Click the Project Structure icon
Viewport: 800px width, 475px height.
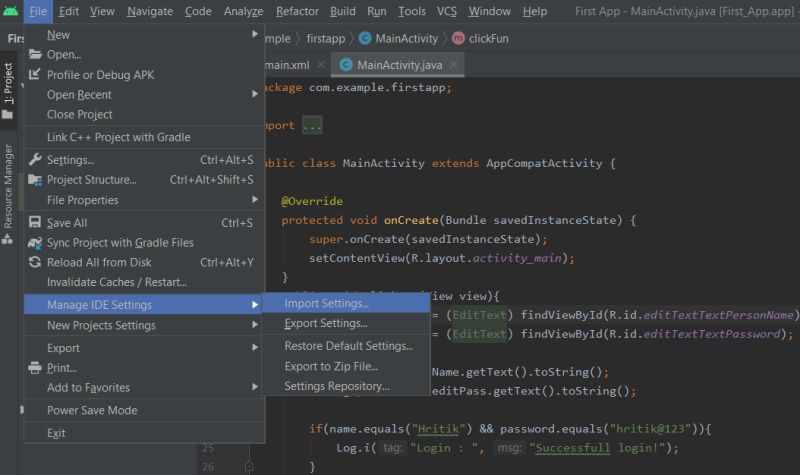pos(35,180)
